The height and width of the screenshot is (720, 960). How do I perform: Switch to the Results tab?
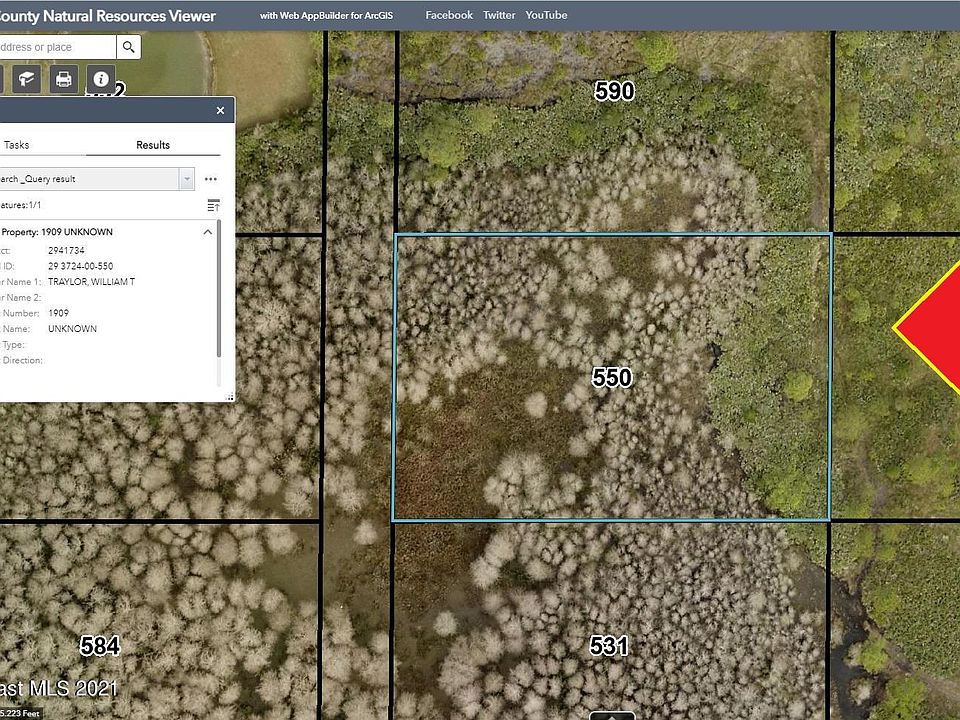[x=153, y=145]
